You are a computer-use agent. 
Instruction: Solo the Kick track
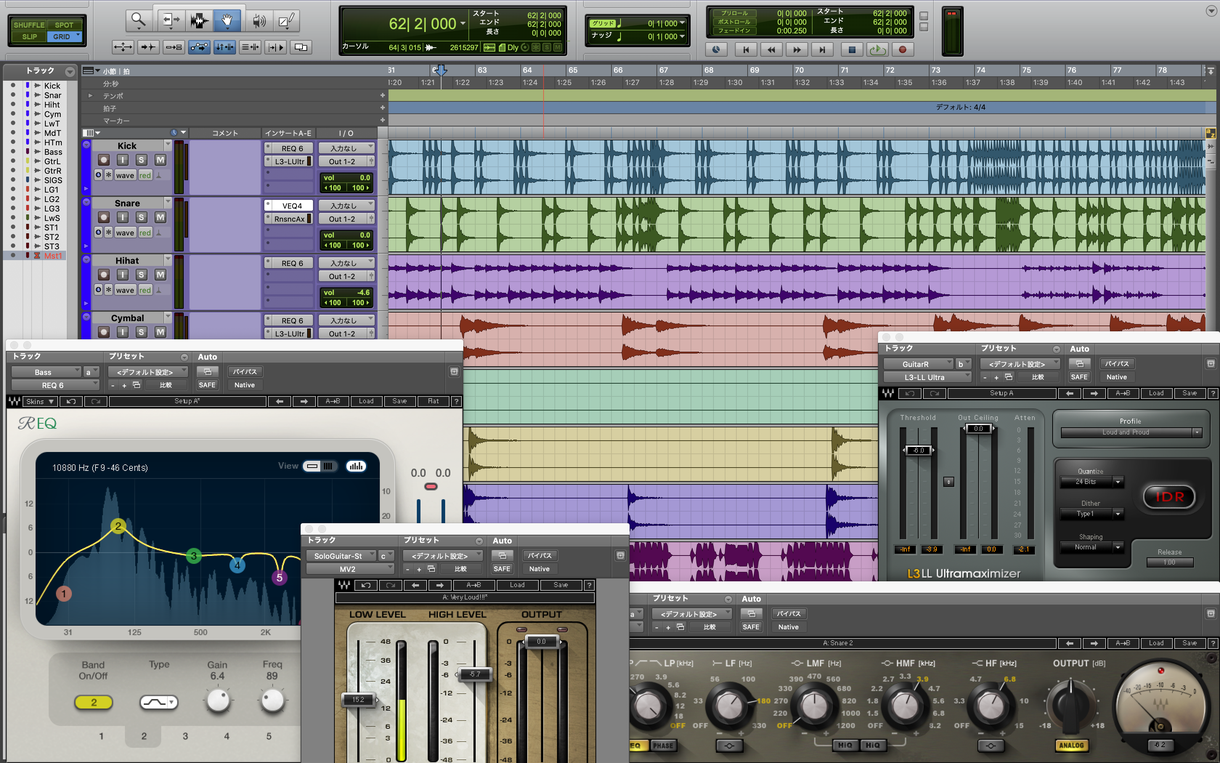[142, 160]
